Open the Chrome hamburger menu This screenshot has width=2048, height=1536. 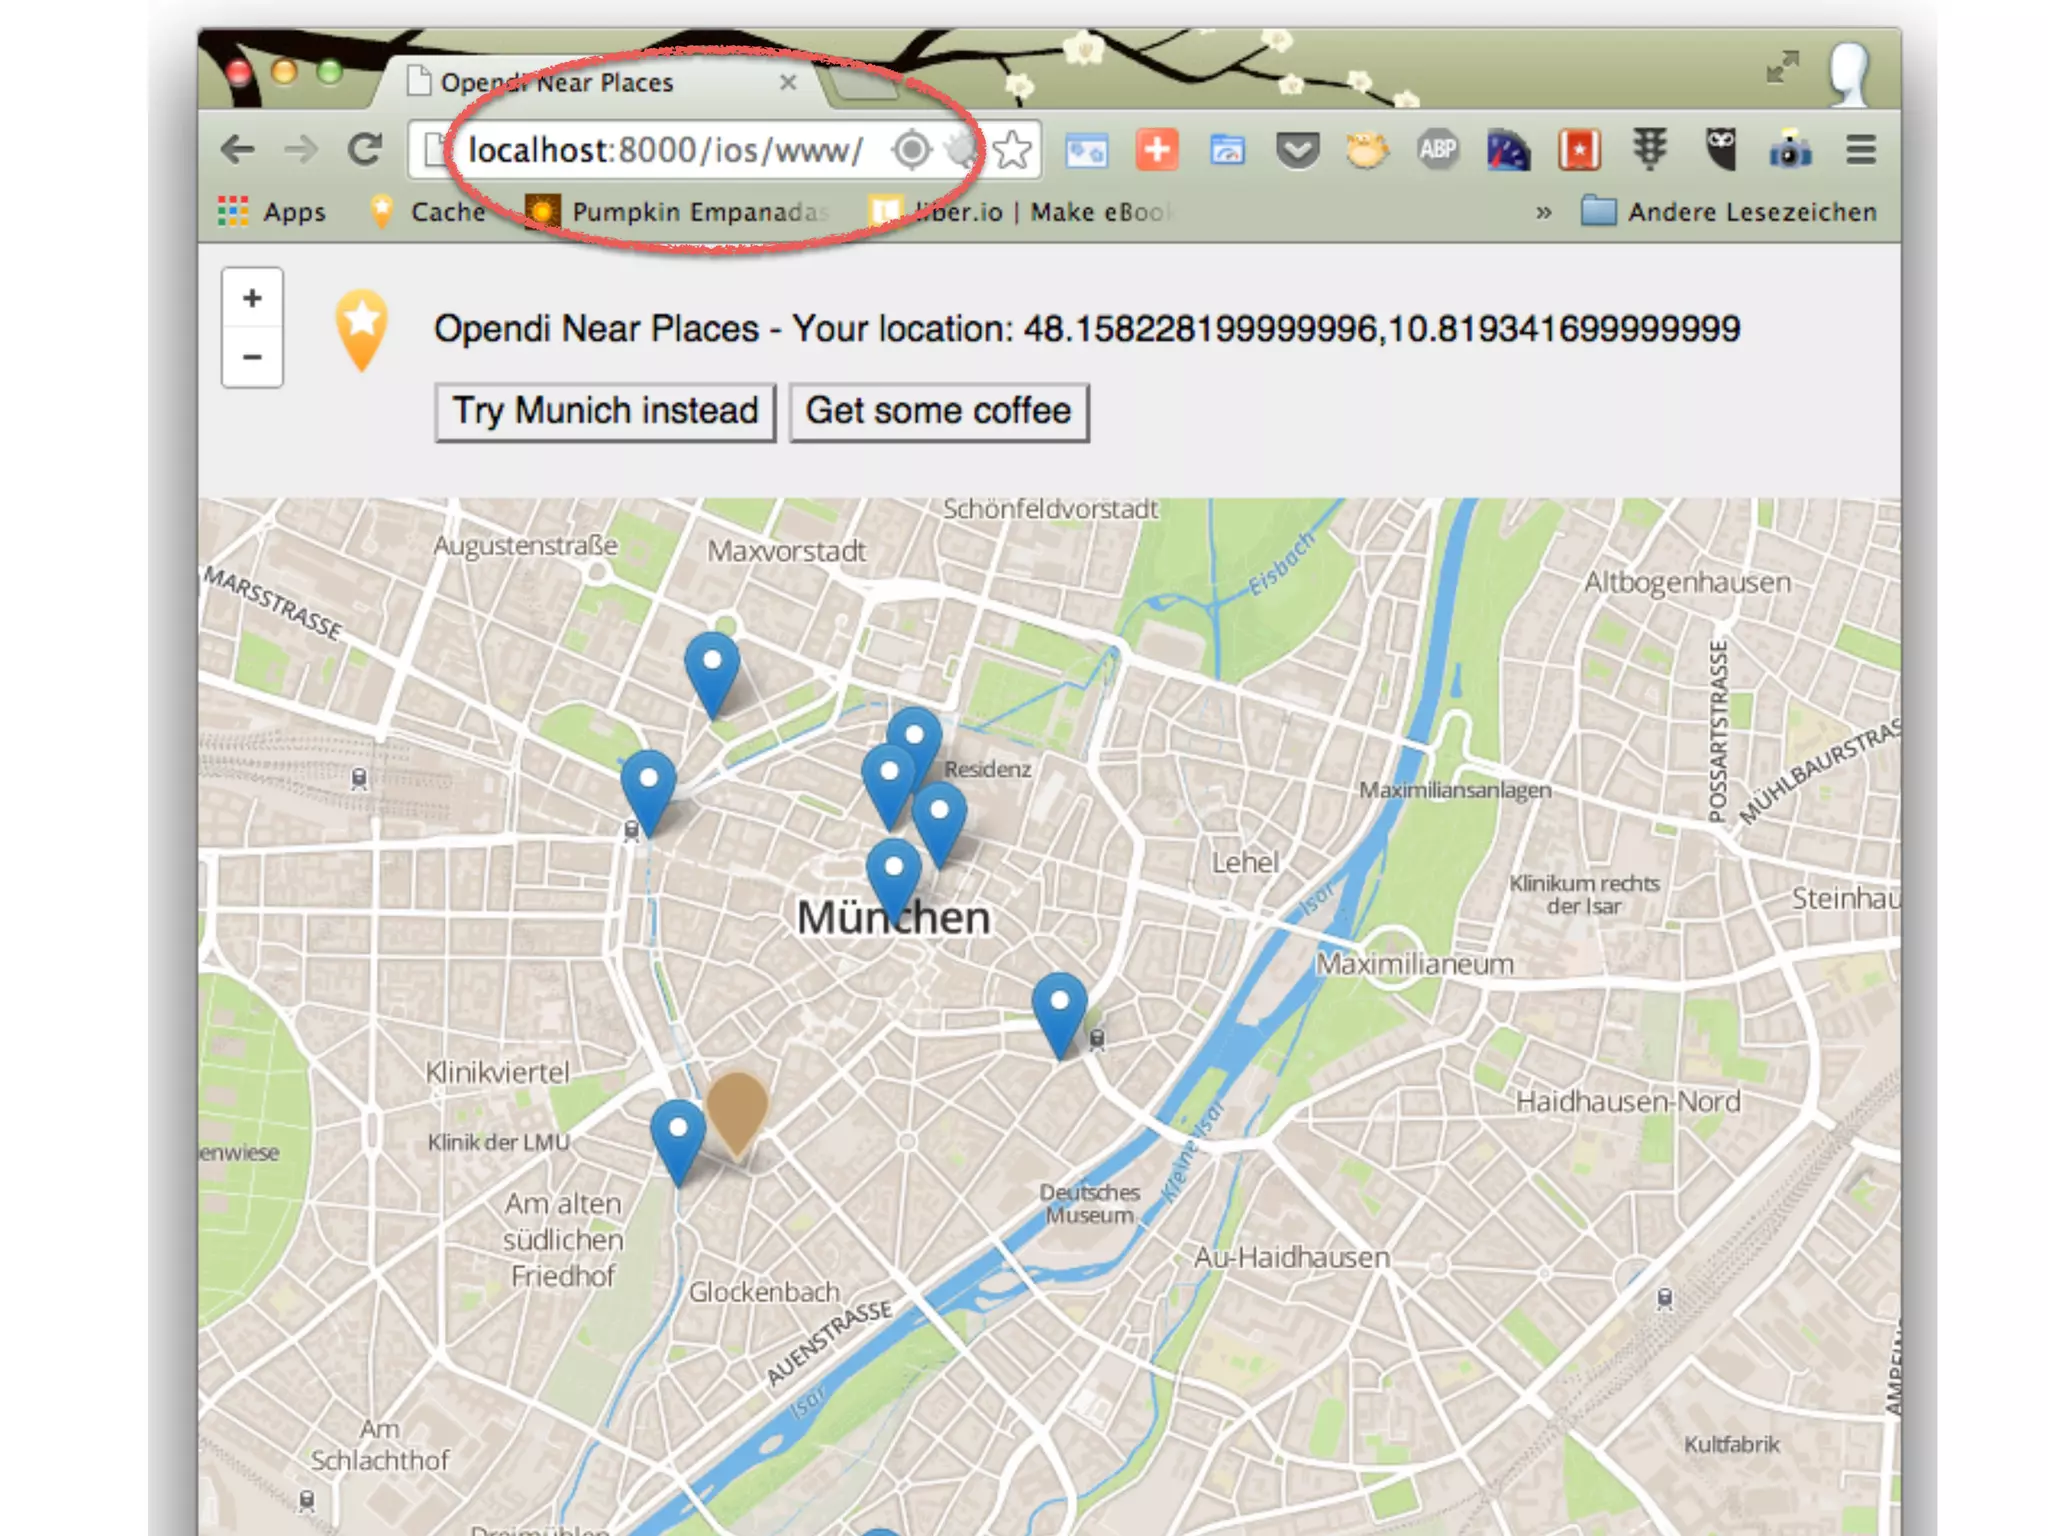[1860, 150]
